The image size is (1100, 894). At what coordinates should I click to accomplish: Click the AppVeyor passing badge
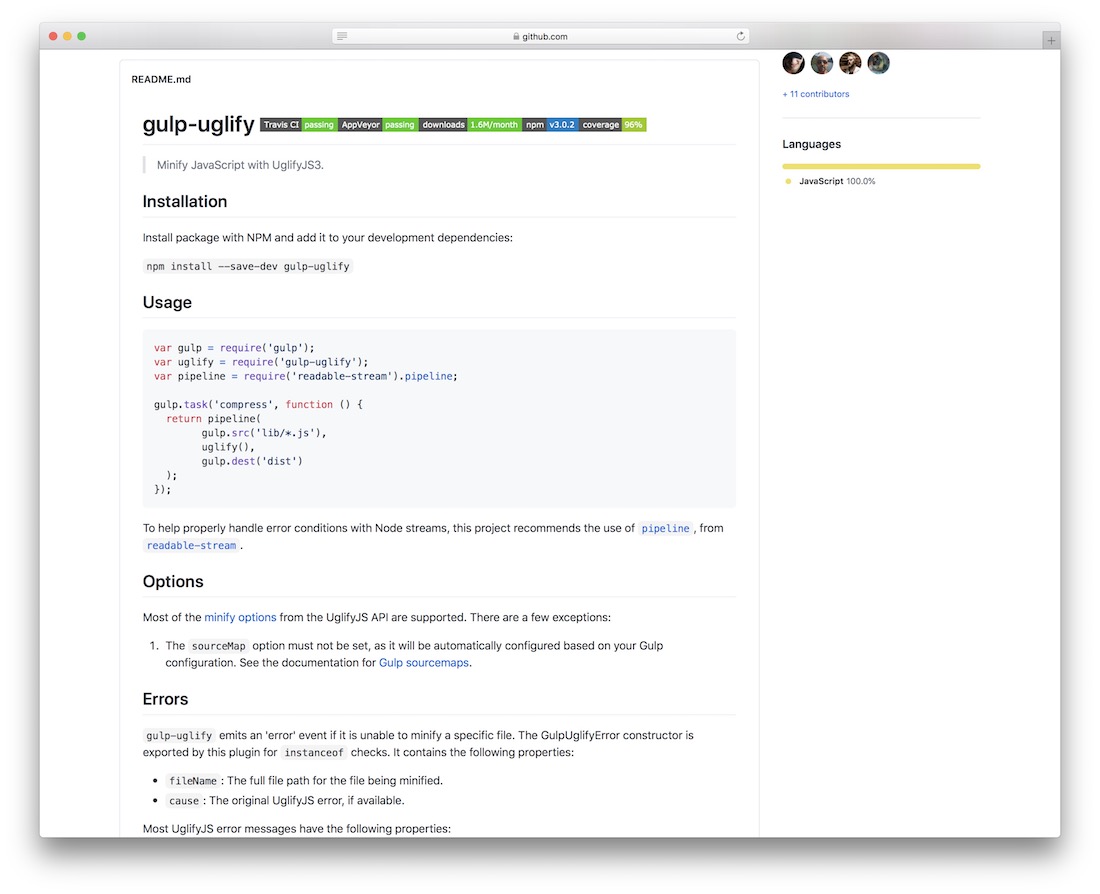point(377,125)
